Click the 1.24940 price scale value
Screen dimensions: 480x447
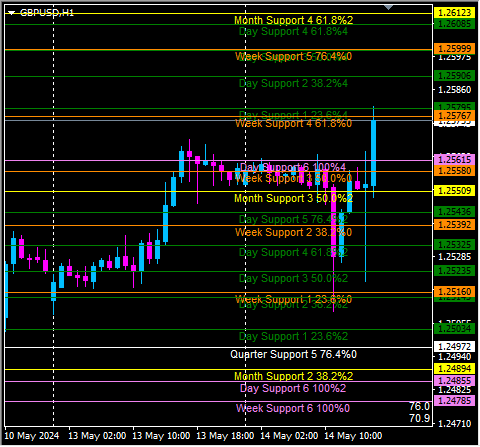(455, 357)
